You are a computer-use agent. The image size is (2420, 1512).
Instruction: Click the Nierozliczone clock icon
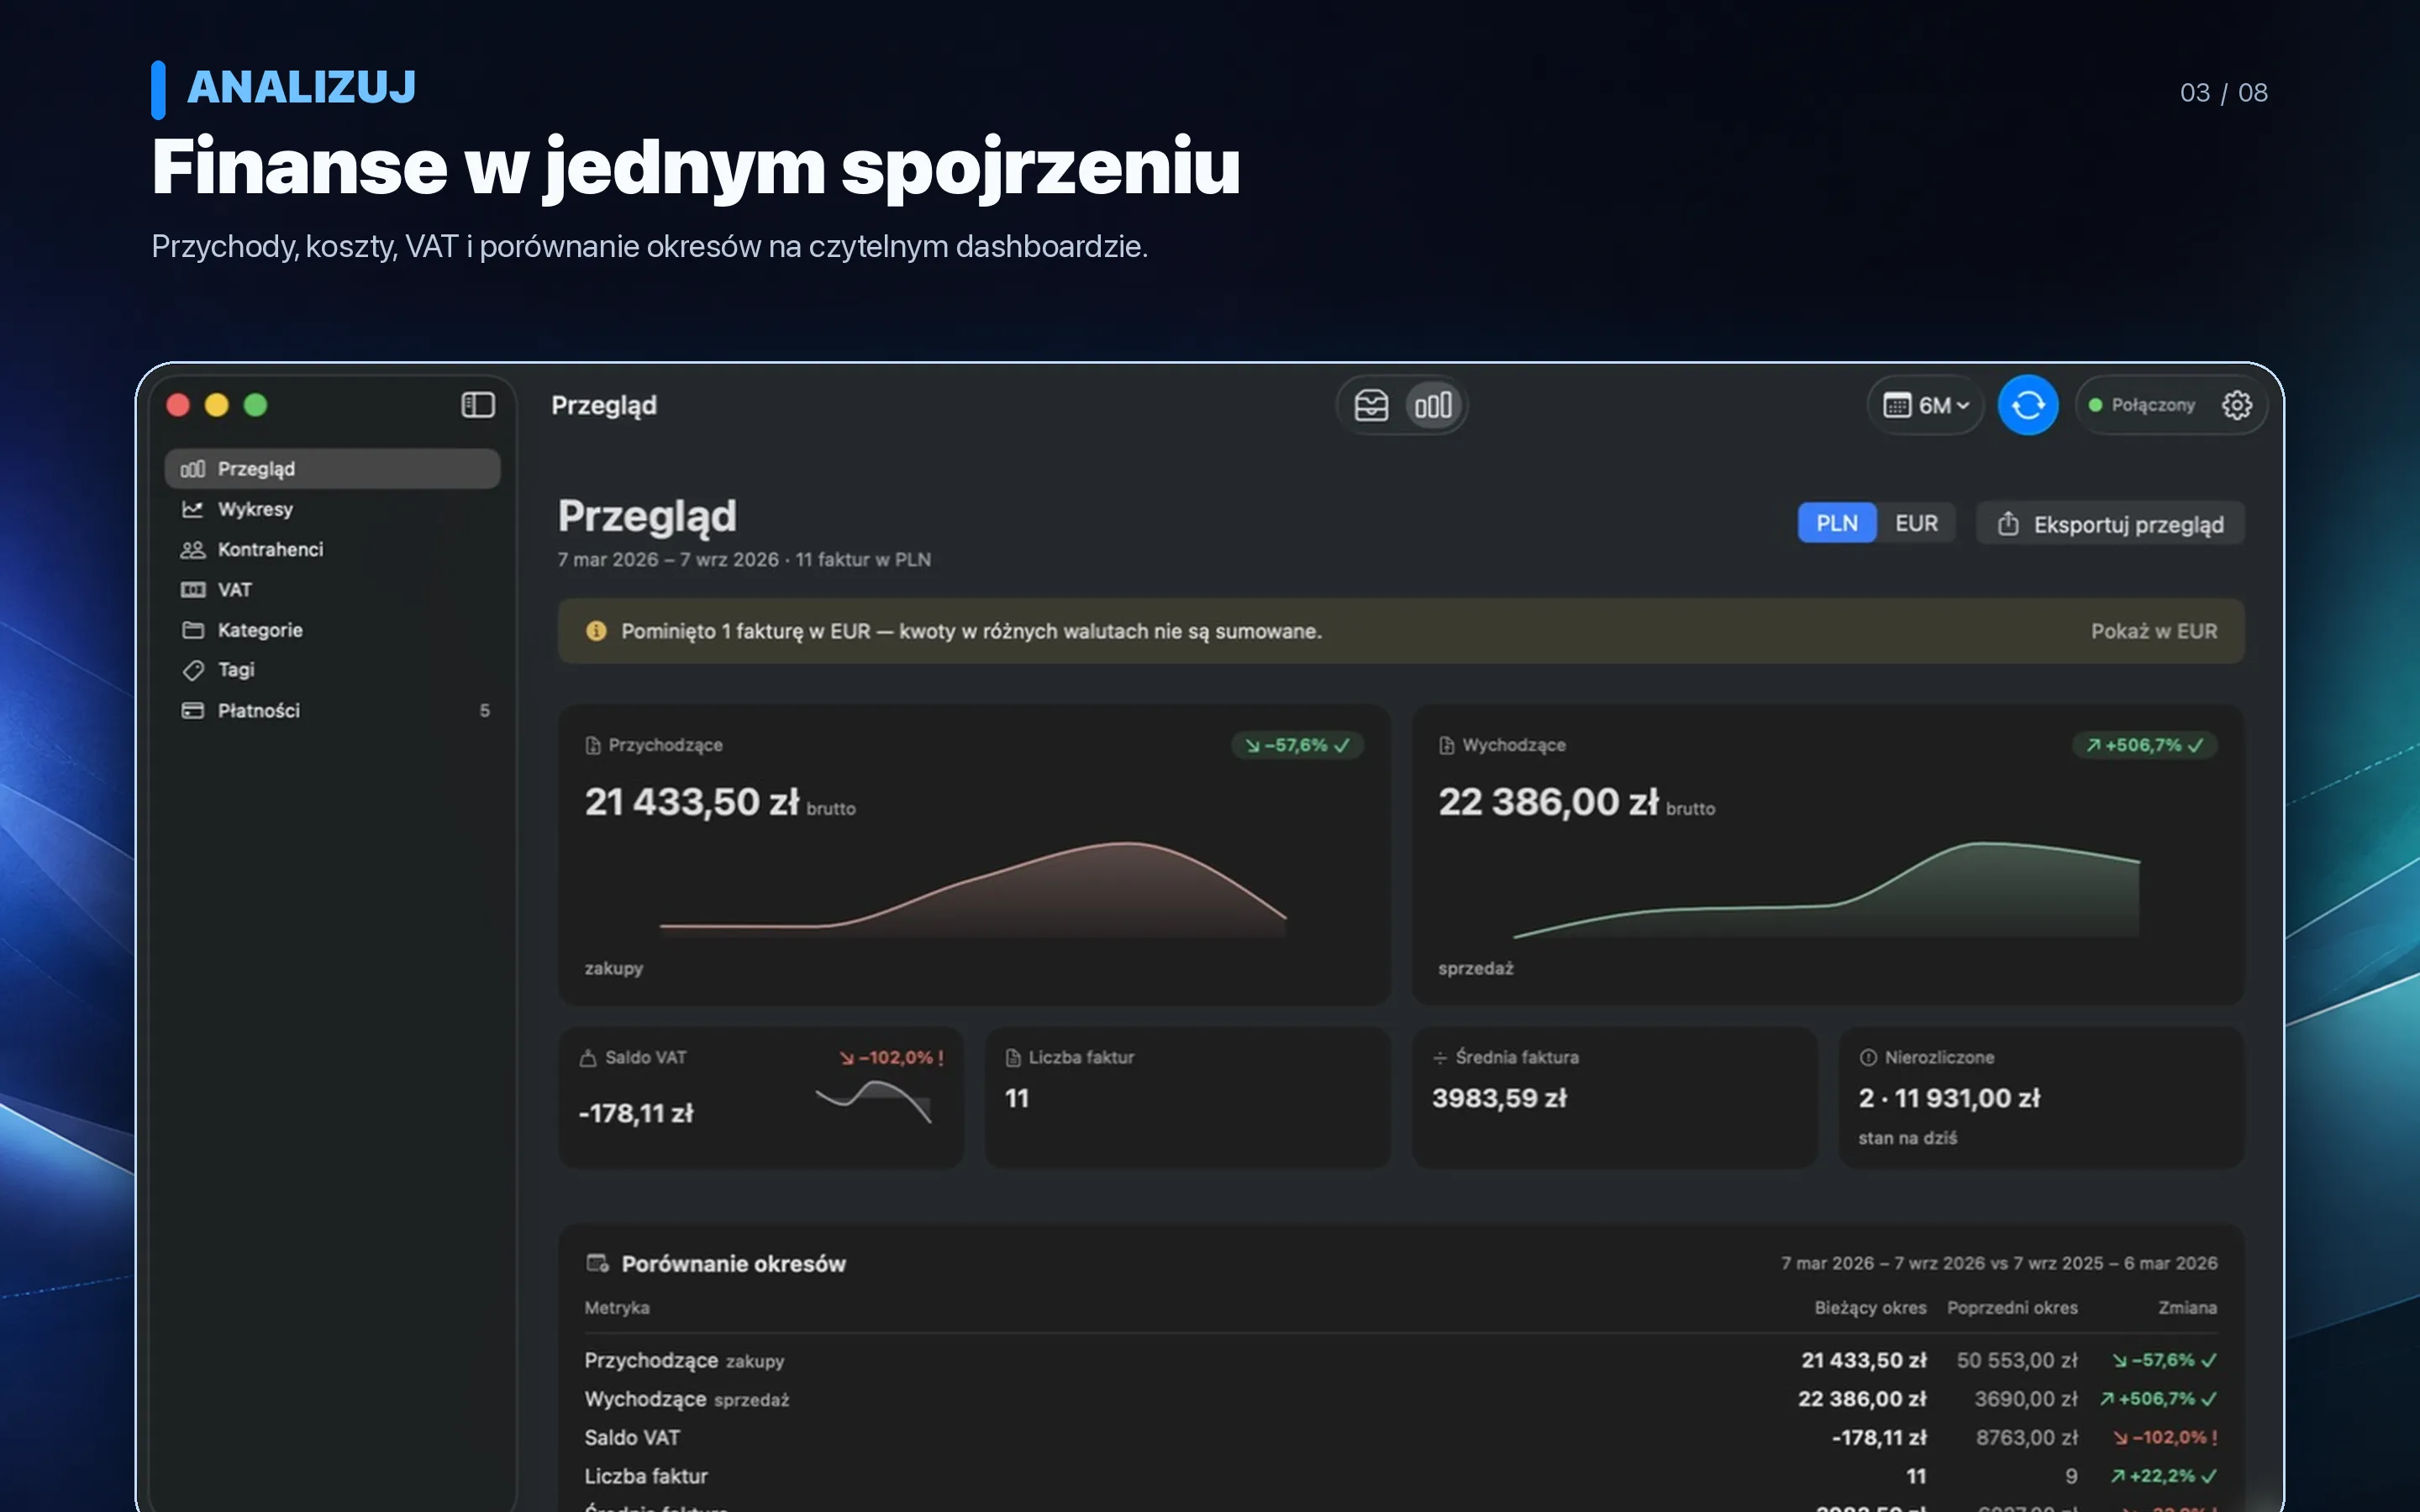click(1867, 1058)
